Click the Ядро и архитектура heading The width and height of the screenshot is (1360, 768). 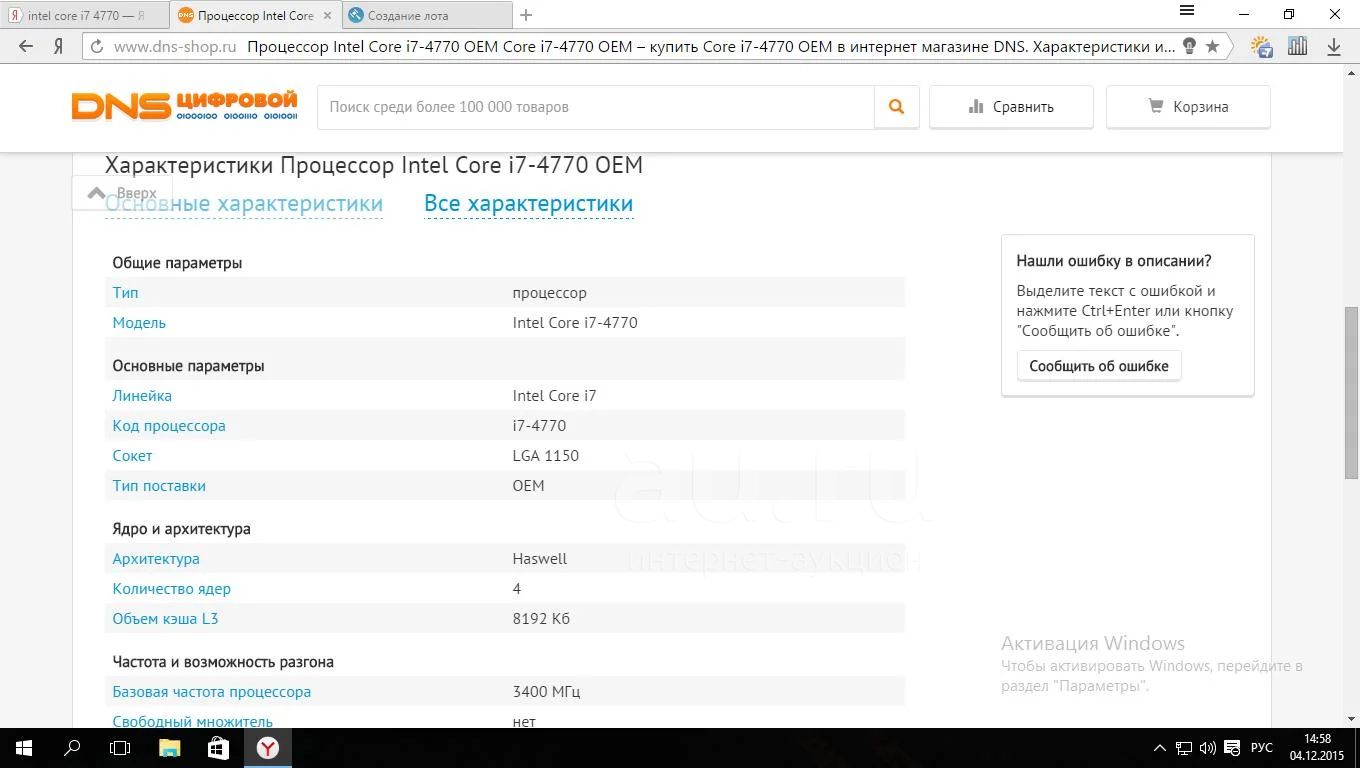point(181,529)
